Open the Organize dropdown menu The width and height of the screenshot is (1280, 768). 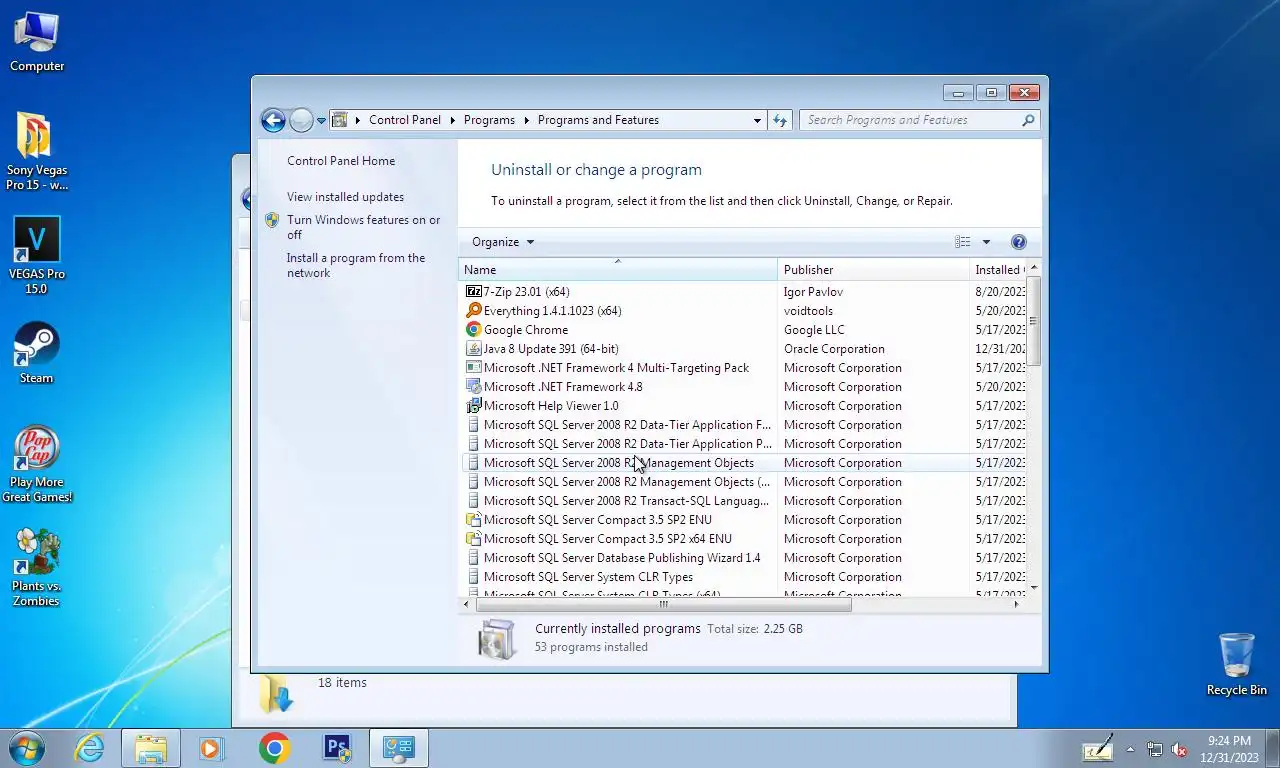tap(503, 242)
